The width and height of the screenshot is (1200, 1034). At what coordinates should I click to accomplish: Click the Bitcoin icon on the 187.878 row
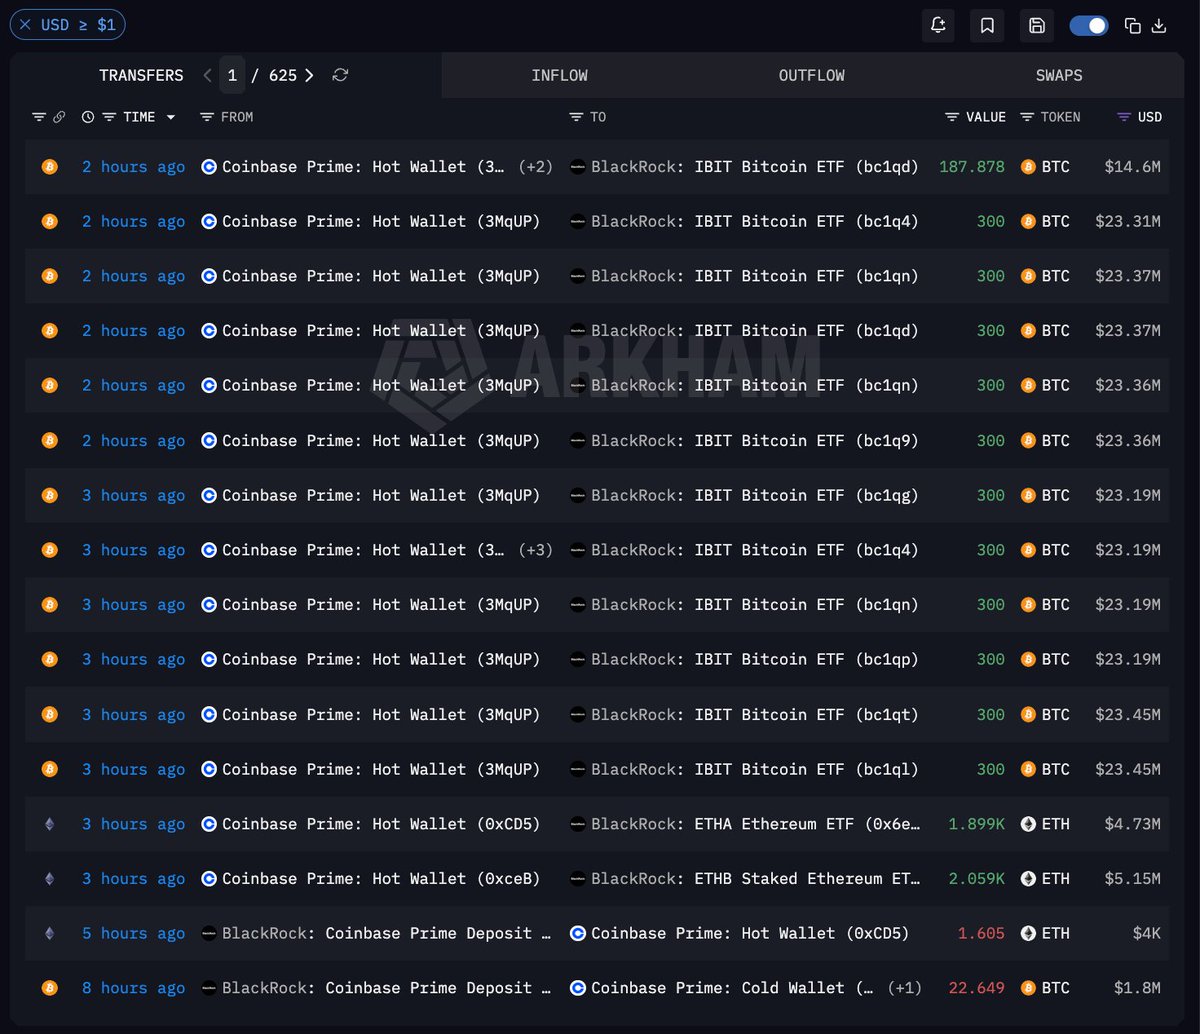(49, 167)
